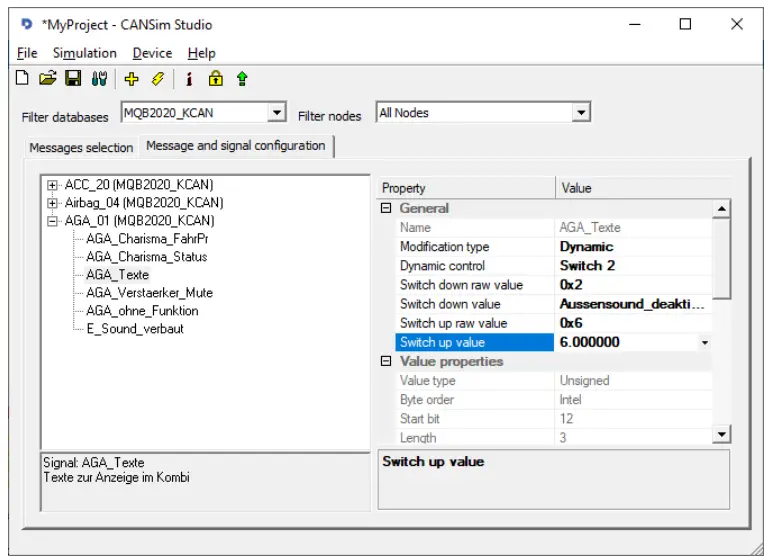Image resolution: width=771 pixels, height=559 pixels.
Task: Collapse the General property section
Action: 386,208
